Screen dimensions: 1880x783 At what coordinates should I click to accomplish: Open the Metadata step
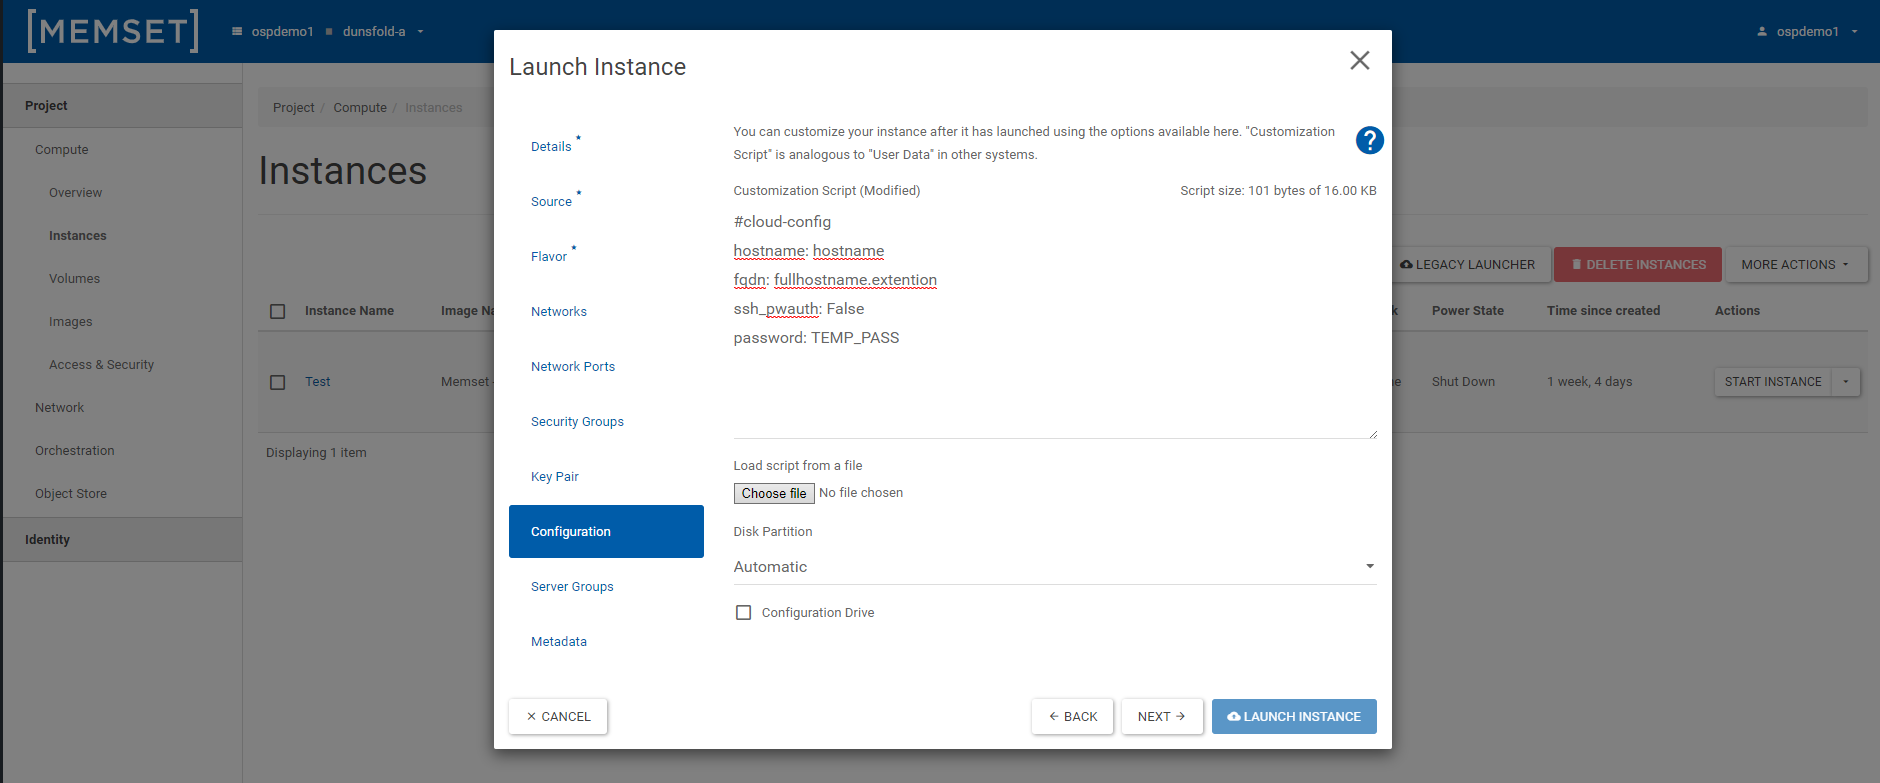(559, 641)
